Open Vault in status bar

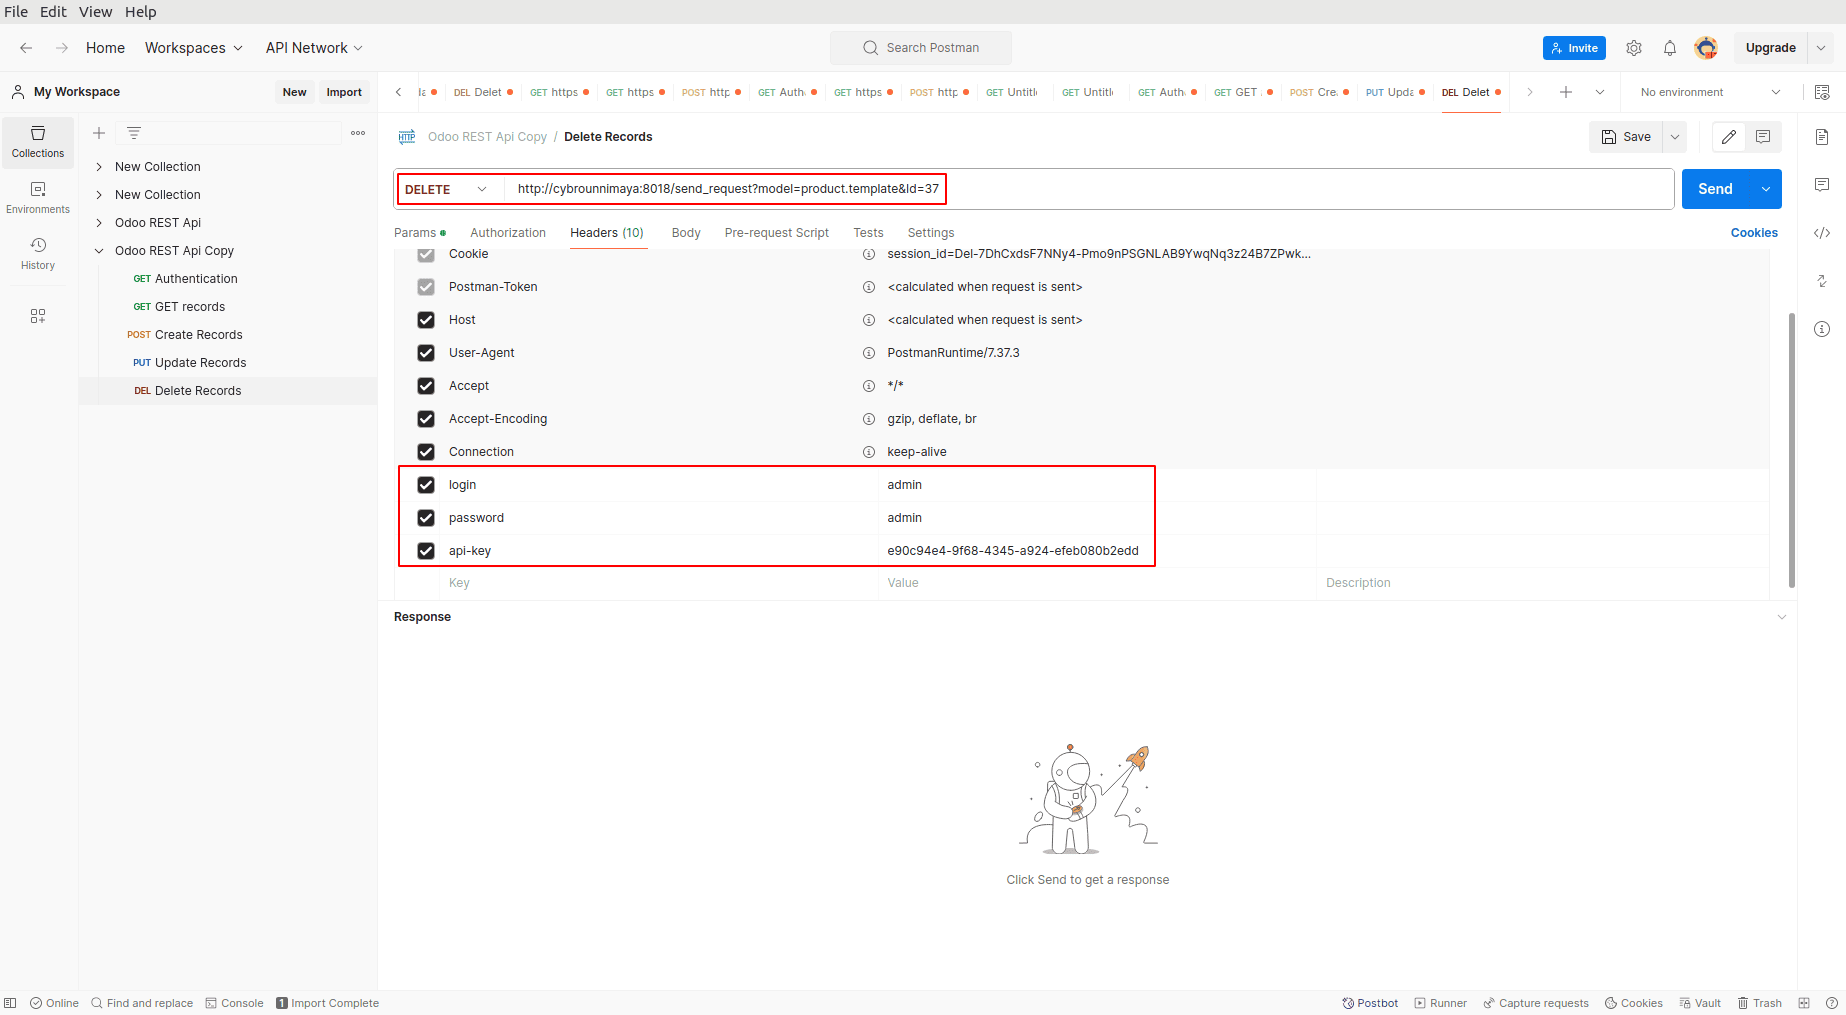pos(1700,1003)
